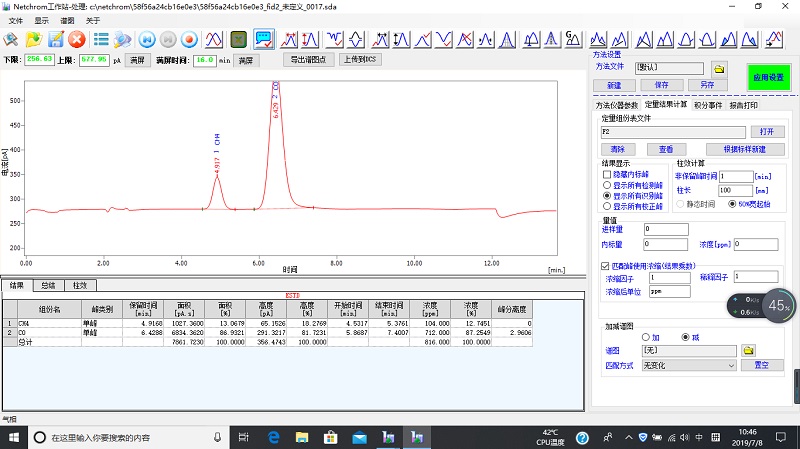Open file with the yellow folder icon
This screenshot has height=449, width=800.
pyautogui.click(x=34, y=39)
